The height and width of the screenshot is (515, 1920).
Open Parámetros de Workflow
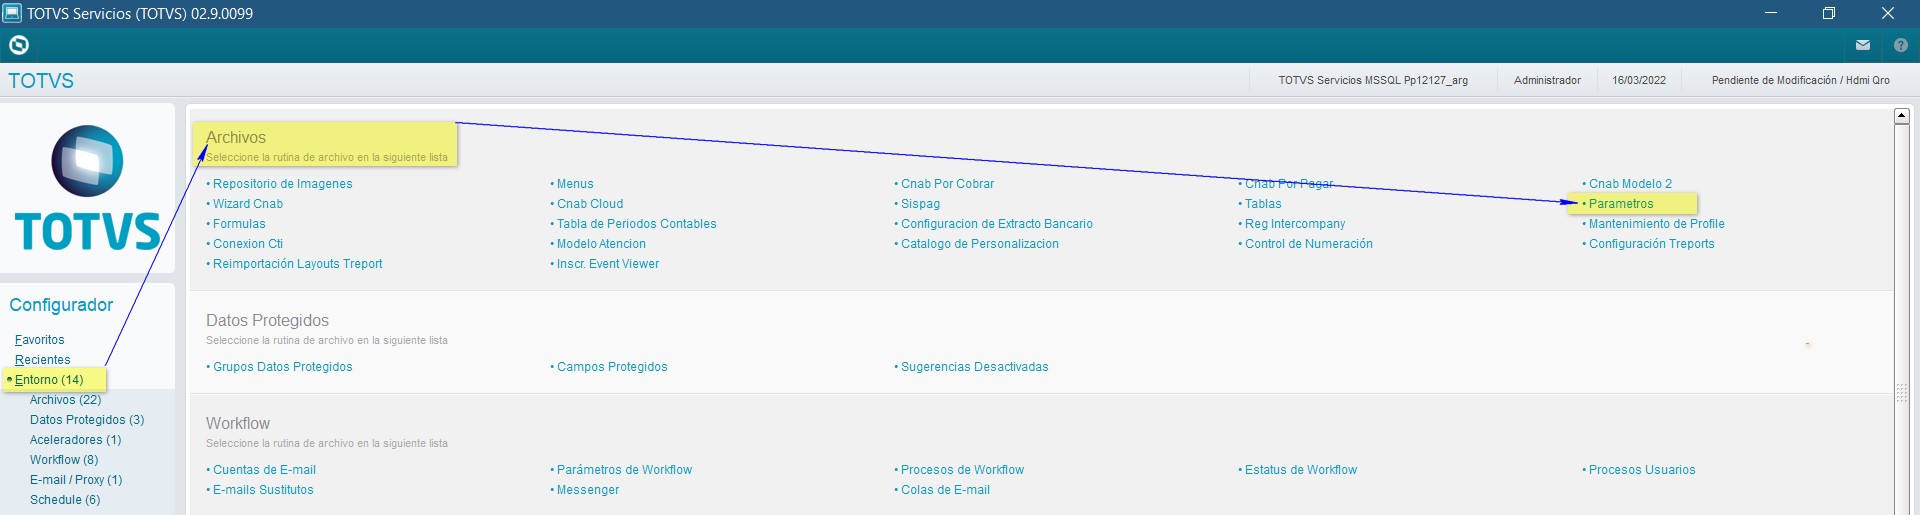pos(624,470)
